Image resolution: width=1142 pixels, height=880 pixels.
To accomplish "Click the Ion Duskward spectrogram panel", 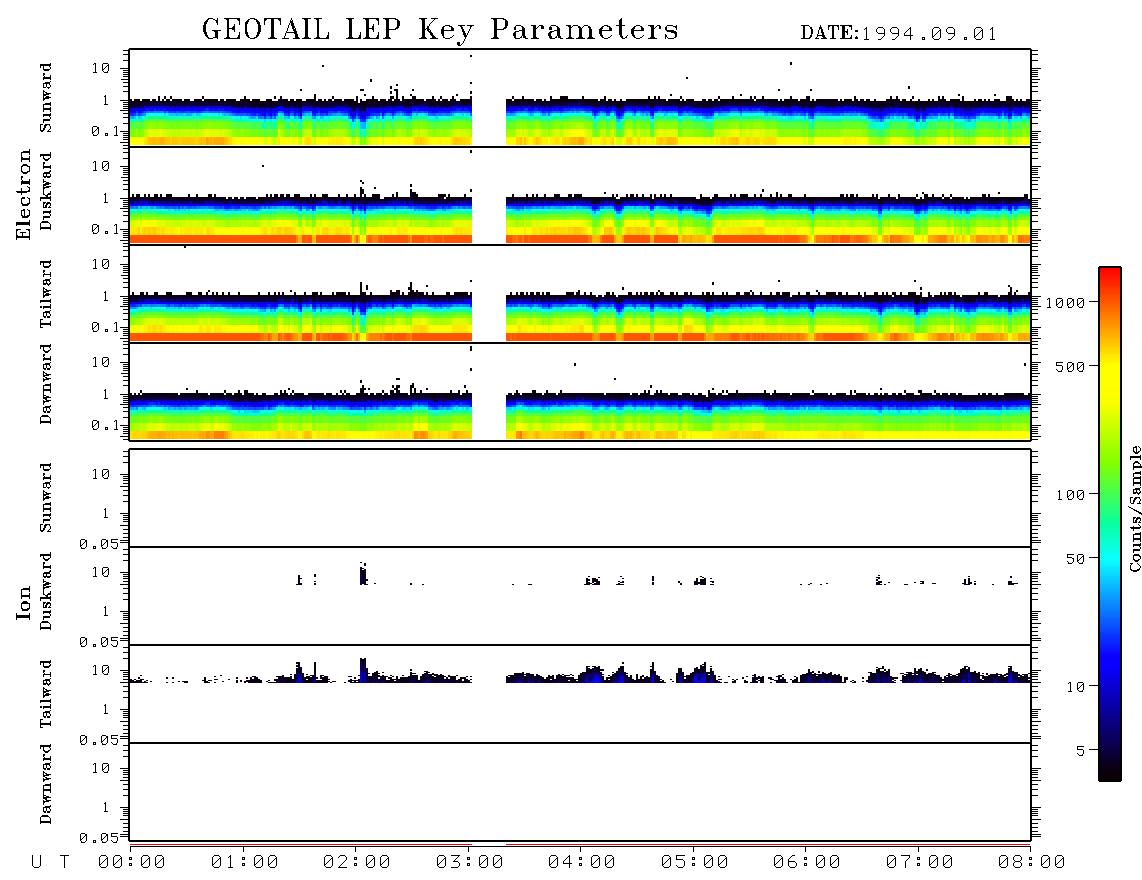I will [x=580, y=596].
